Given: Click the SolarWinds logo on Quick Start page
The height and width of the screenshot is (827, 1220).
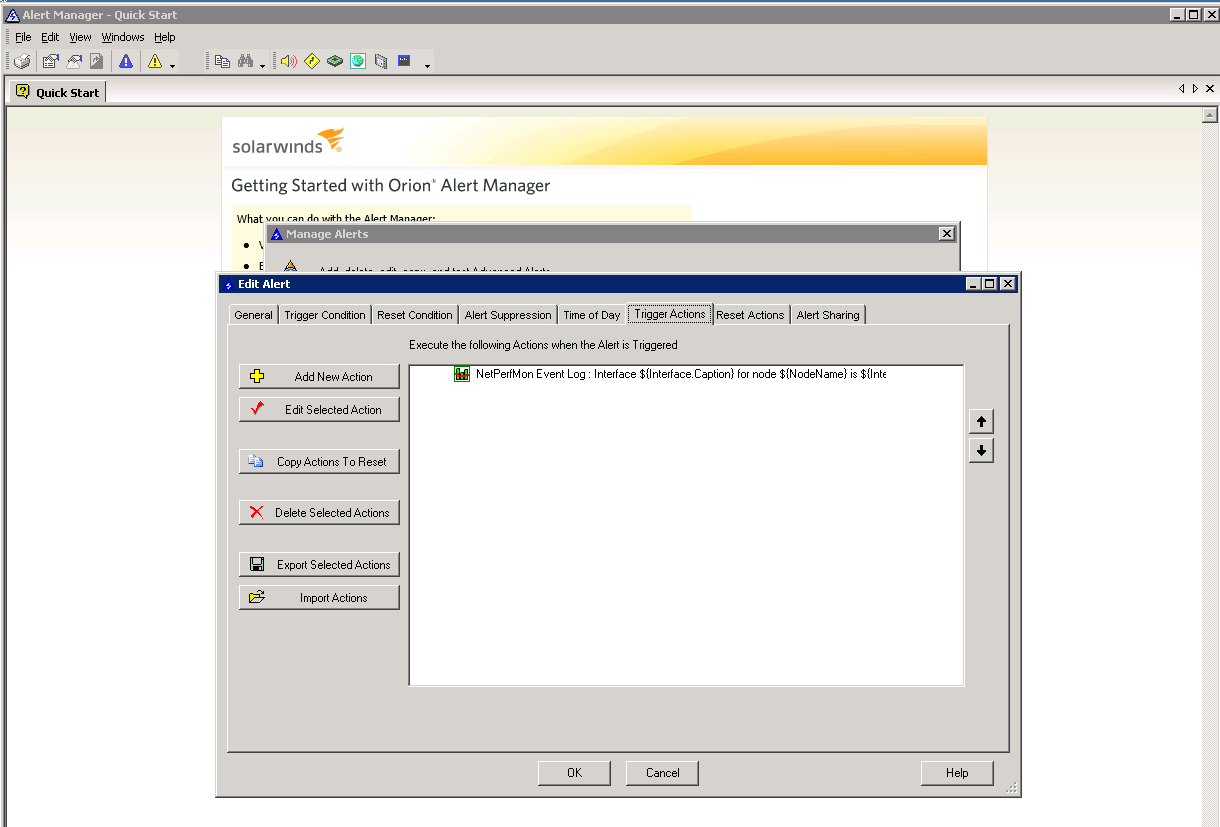Looking at the screenshot, I should pos(288,142).
